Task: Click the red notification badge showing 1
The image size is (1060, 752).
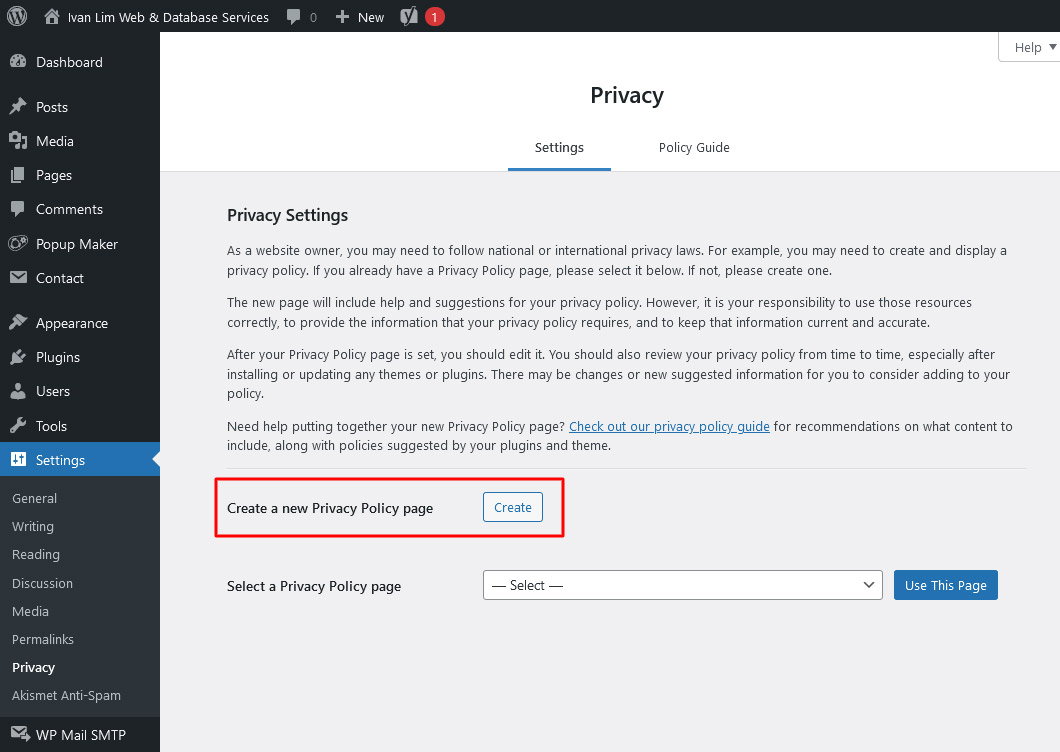Action: pos(435,17)
